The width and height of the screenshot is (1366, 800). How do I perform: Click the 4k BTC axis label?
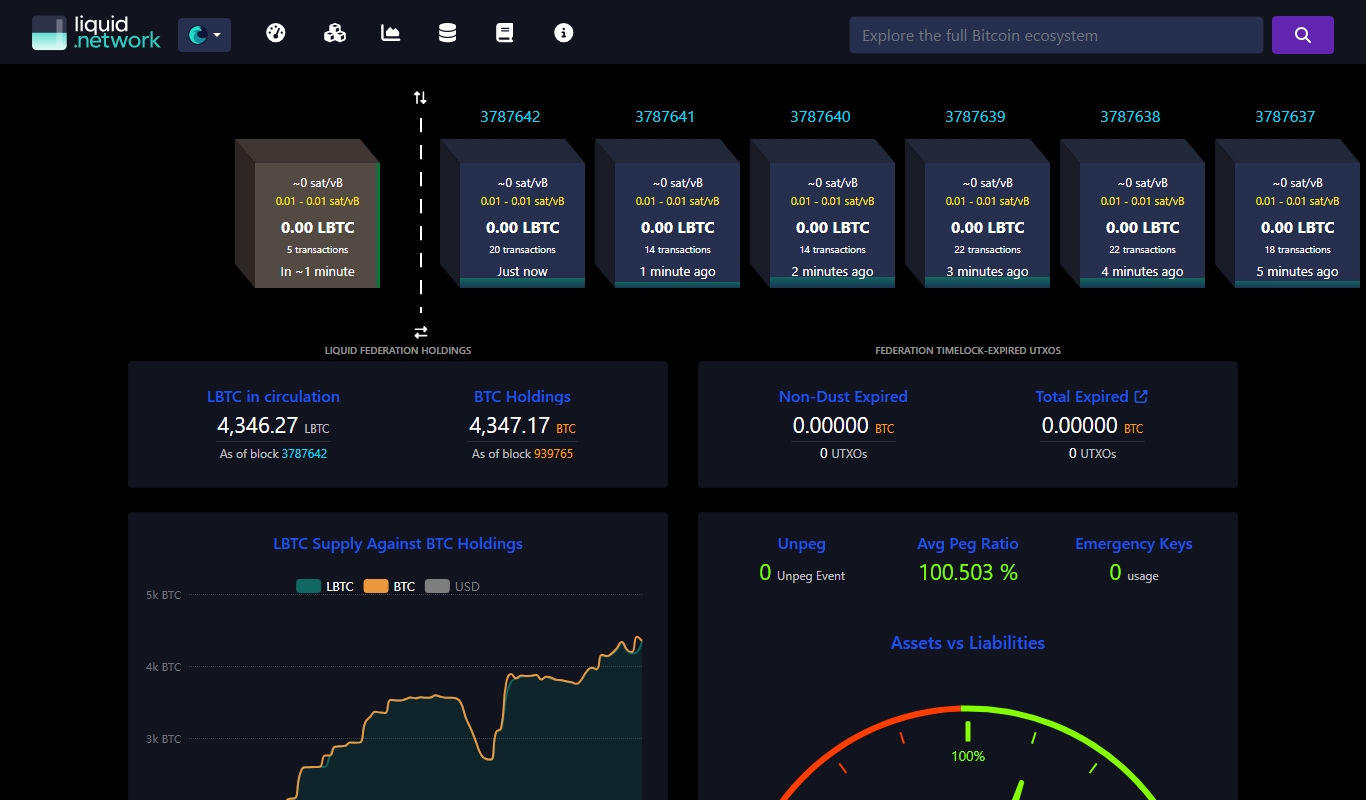163,667
